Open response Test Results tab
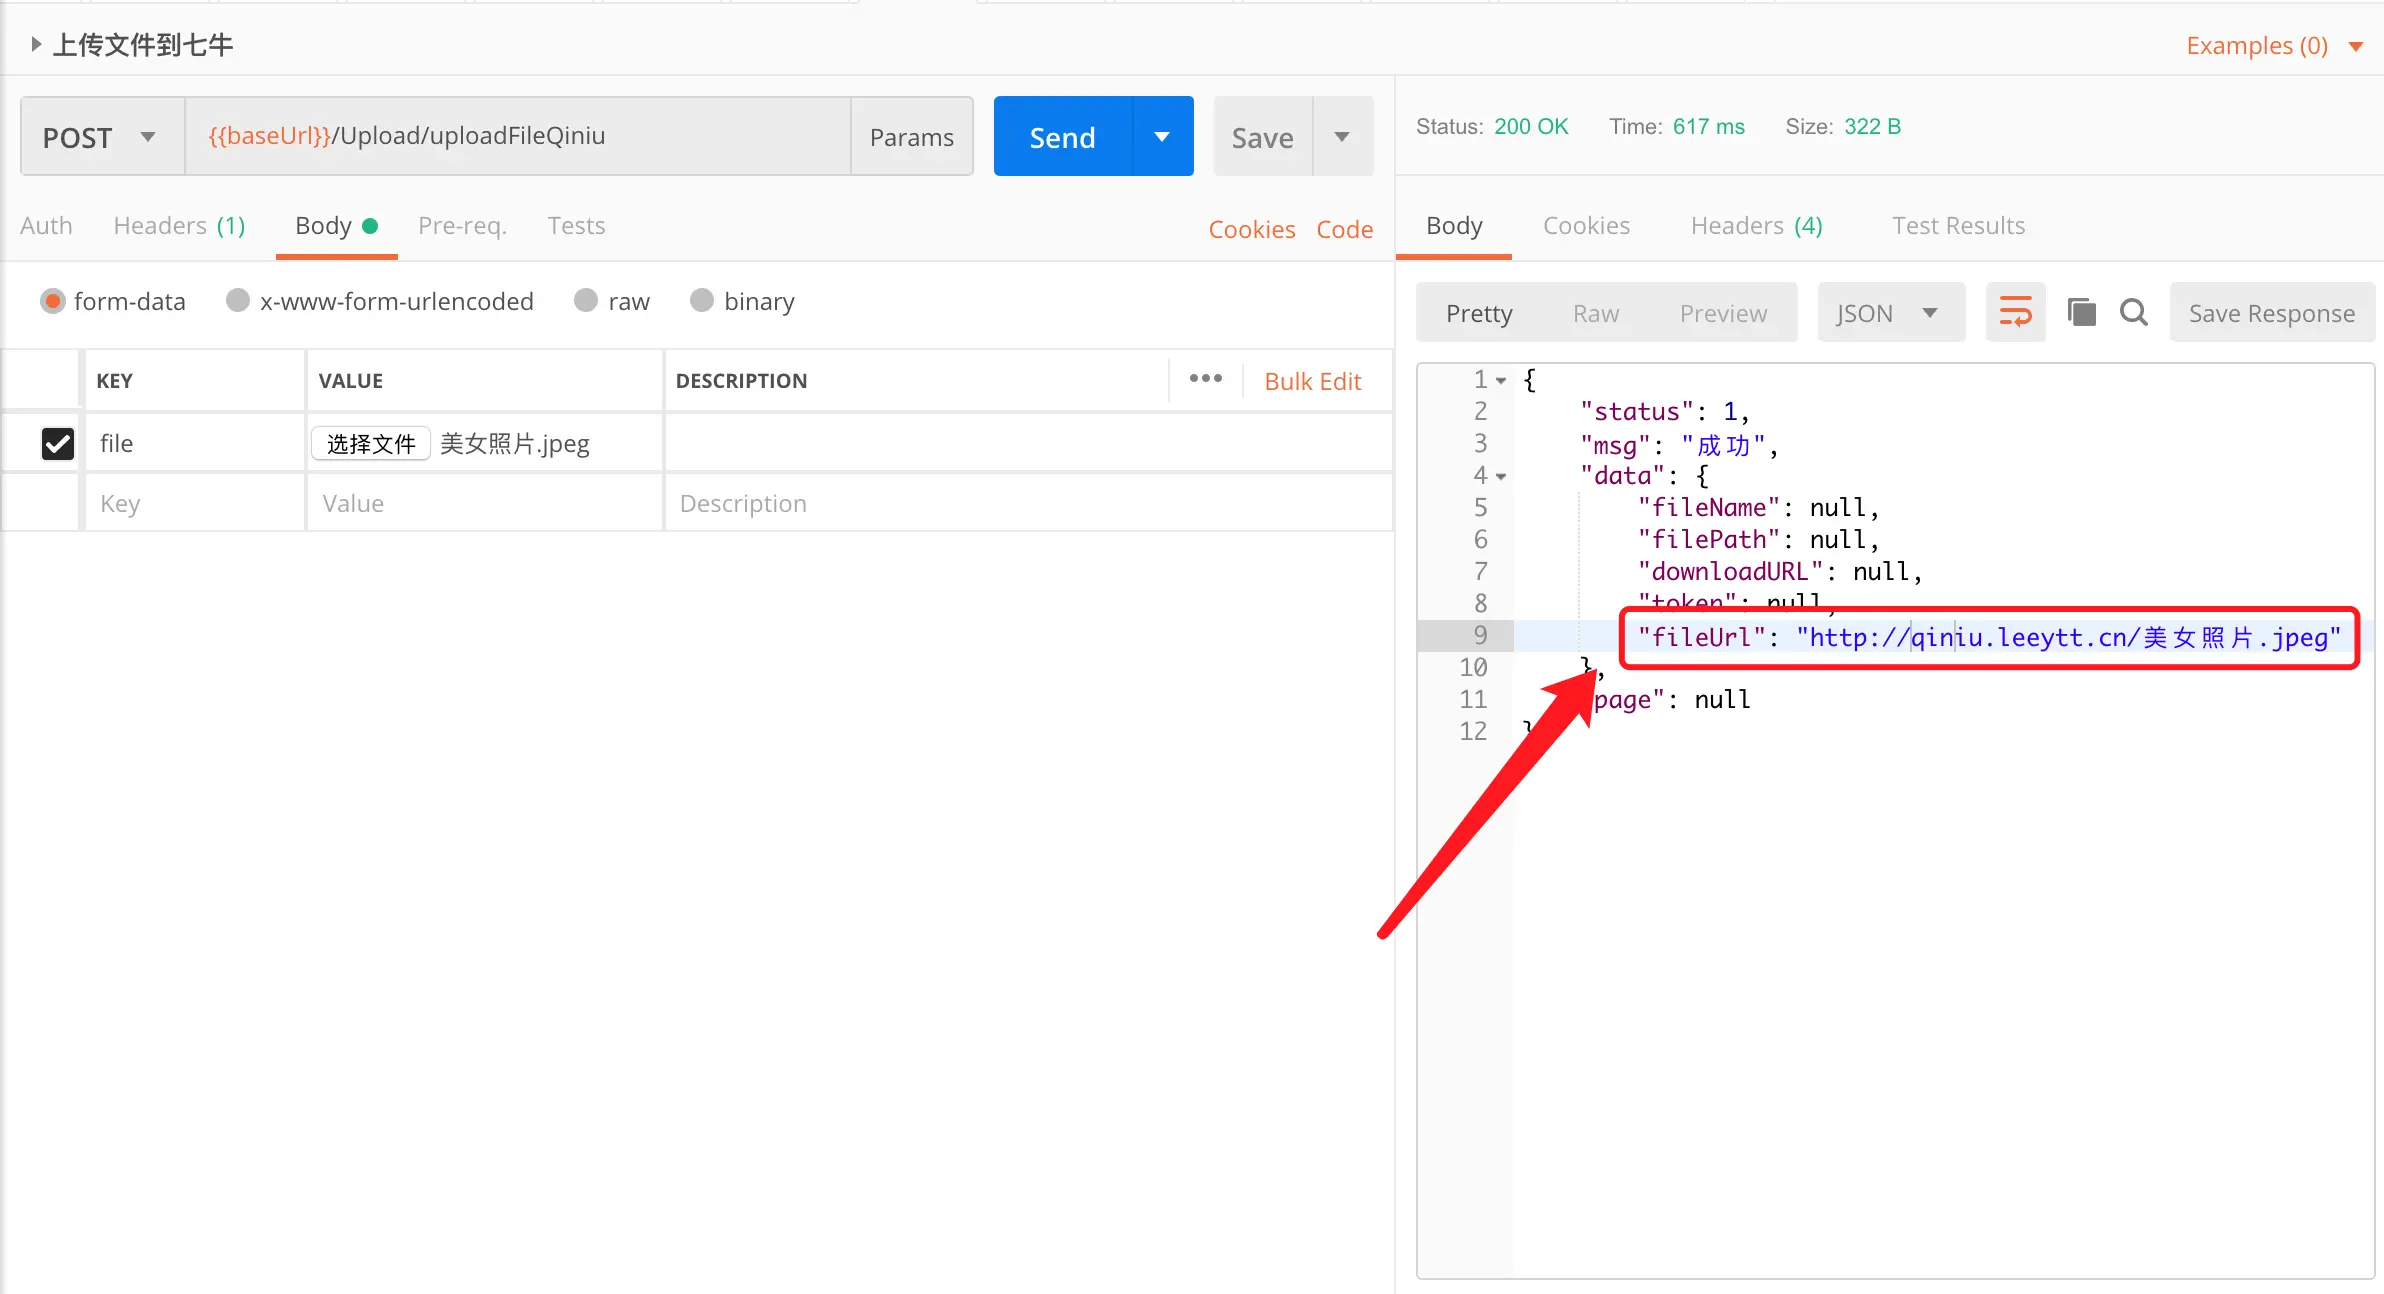Screen dimensions: 2384x1294 (x=1957, y=226)
